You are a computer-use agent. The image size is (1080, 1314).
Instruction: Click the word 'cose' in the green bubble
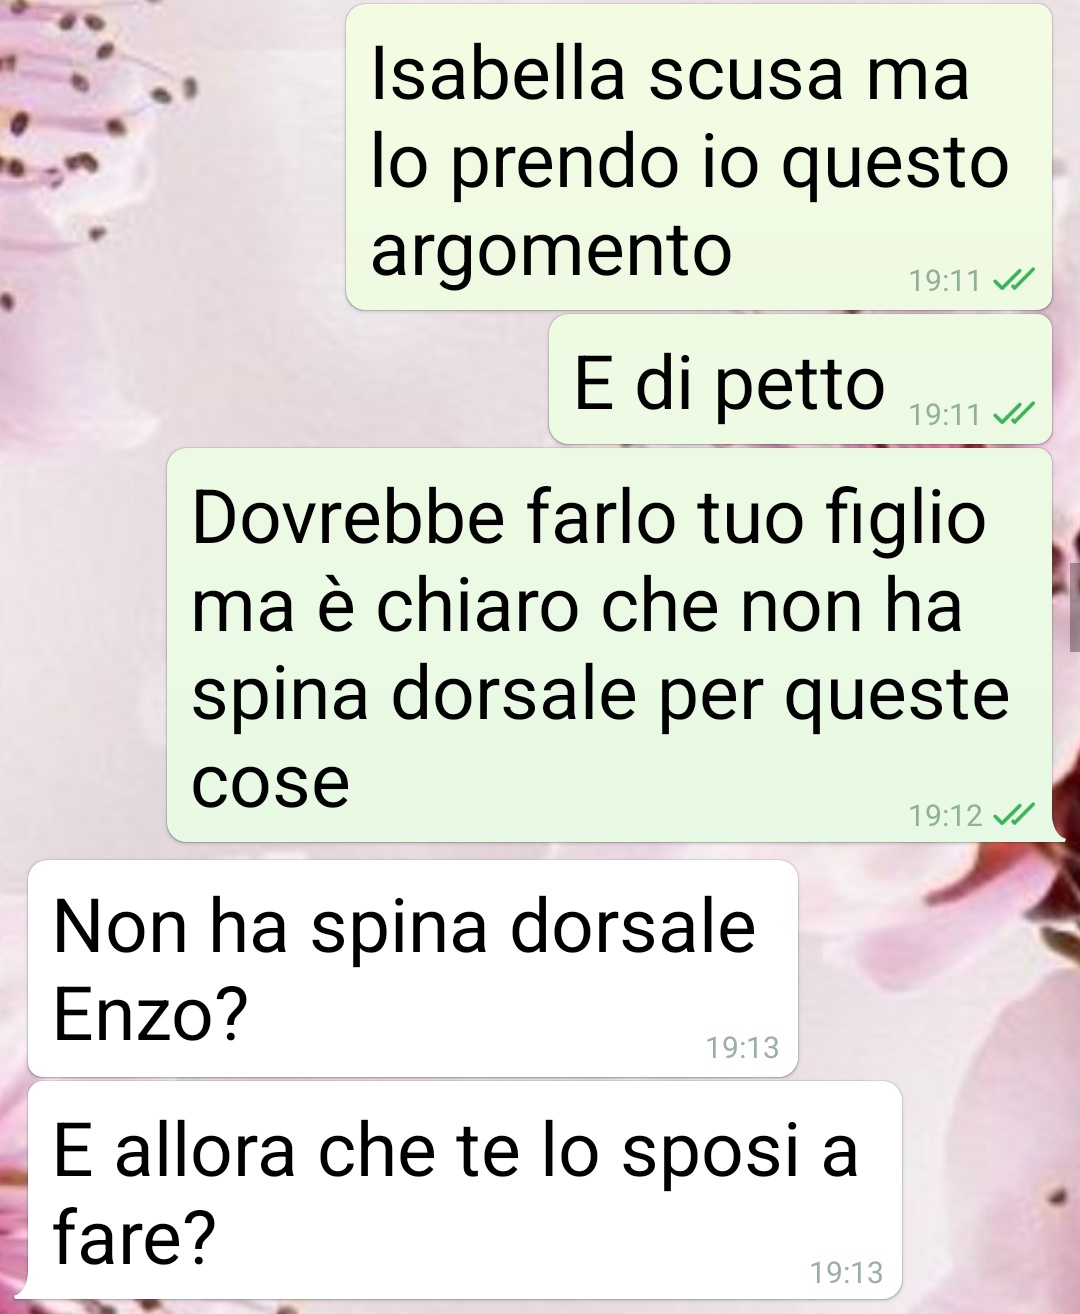coord(270,782)
